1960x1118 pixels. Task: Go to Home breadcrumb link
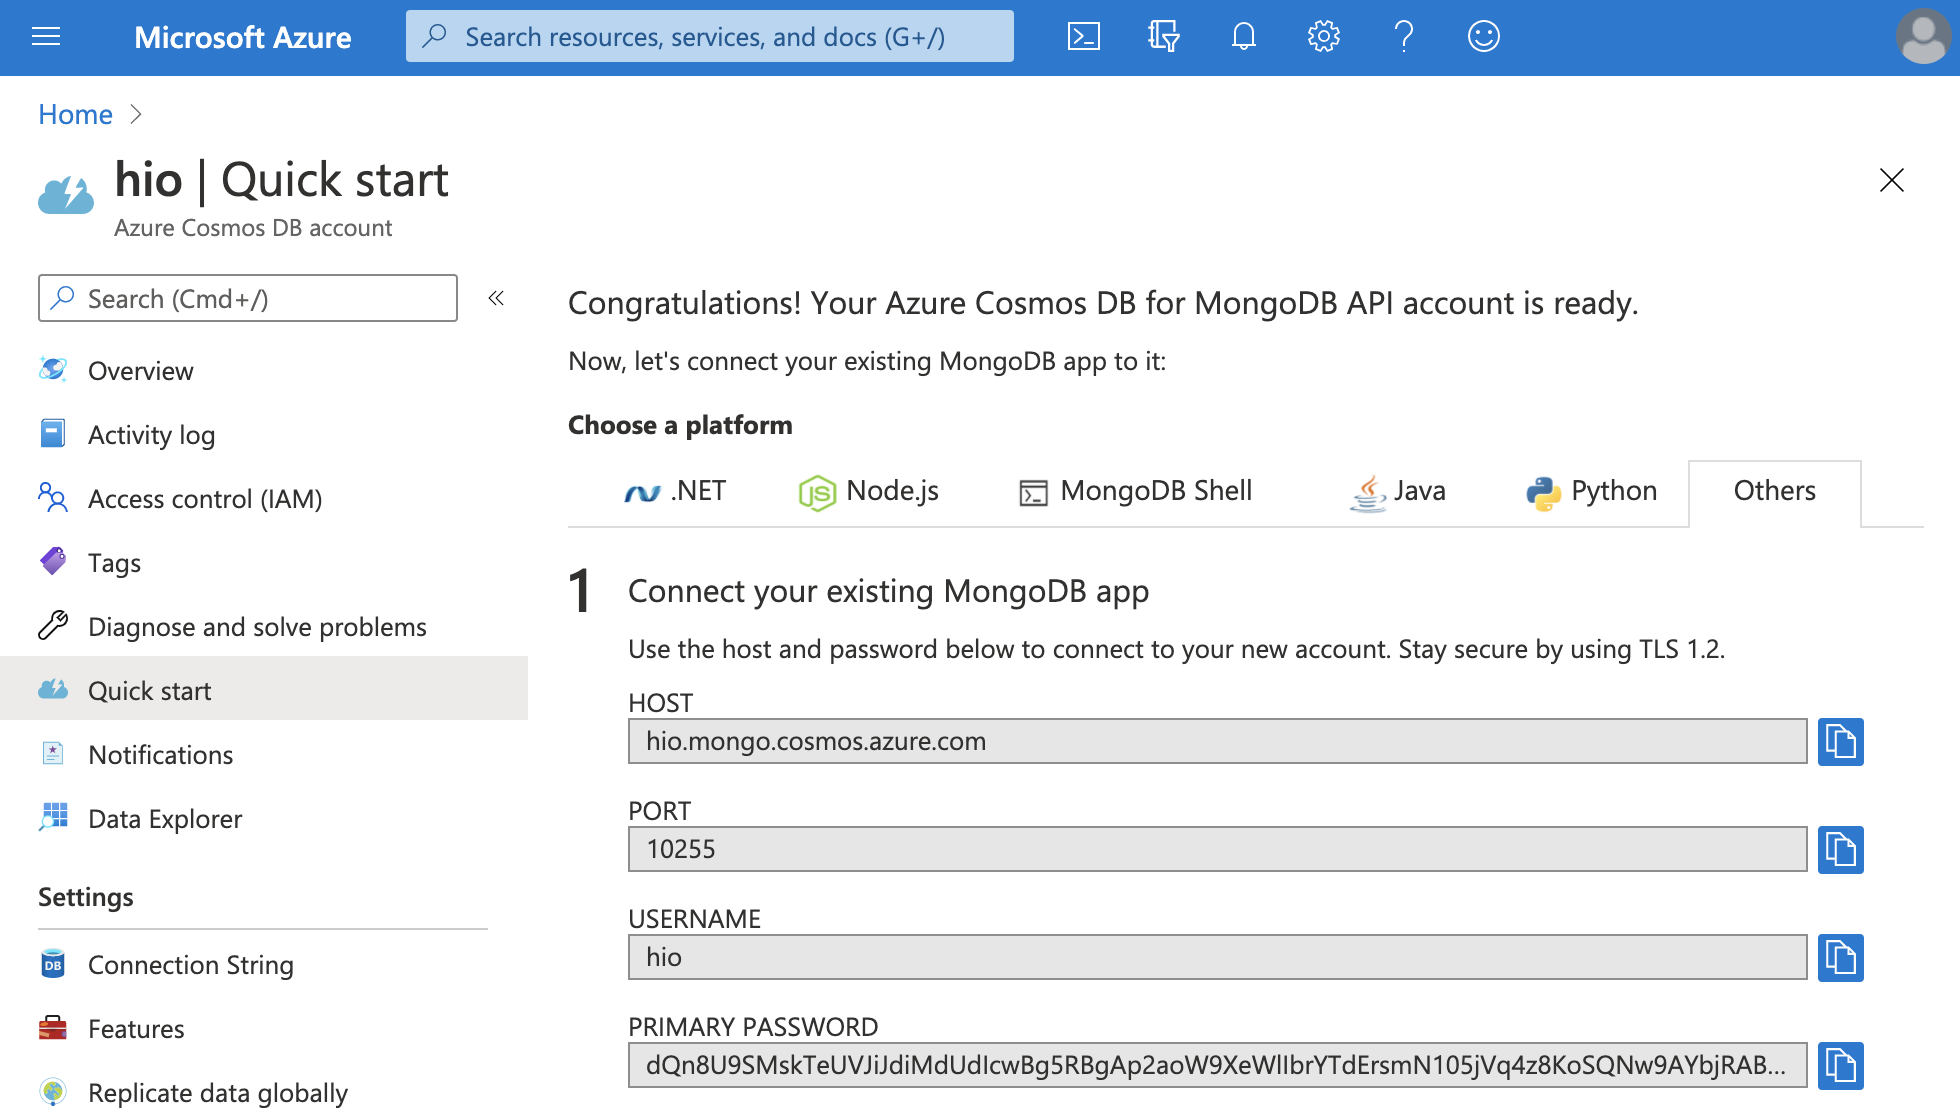(75, 115)
